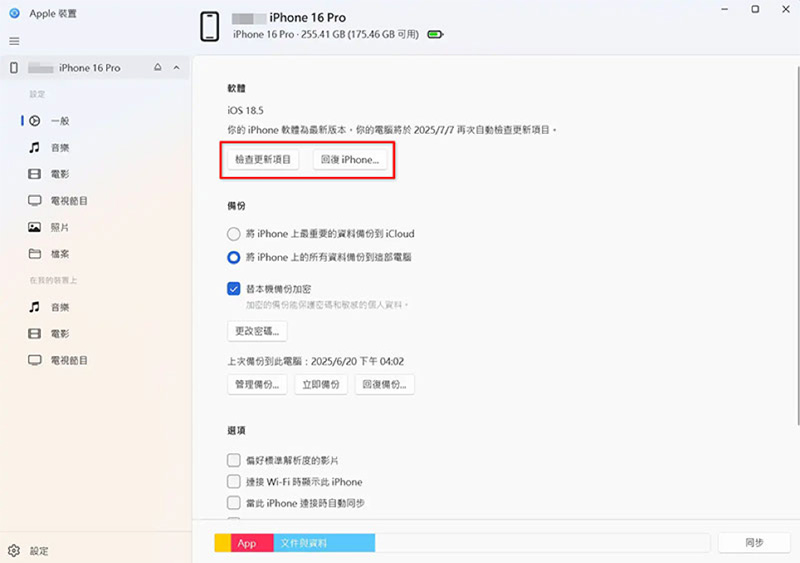The width and height of the screenshot is (800, 563).
Task: Click the vertical scrollbar on the right
Action: coord(798,245)
